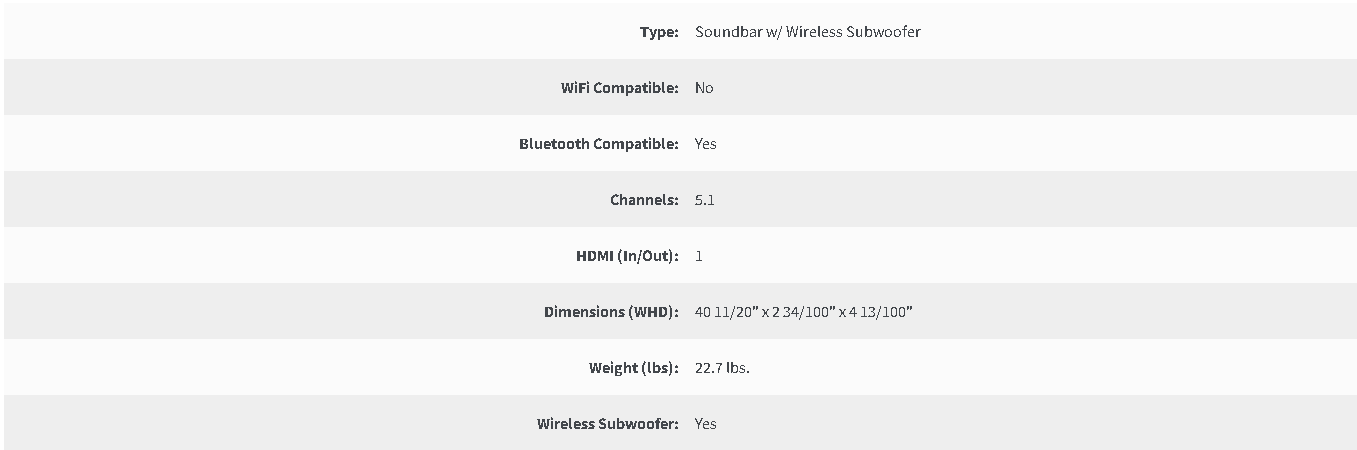Select the dimensions measurement text

pos(804,312)
